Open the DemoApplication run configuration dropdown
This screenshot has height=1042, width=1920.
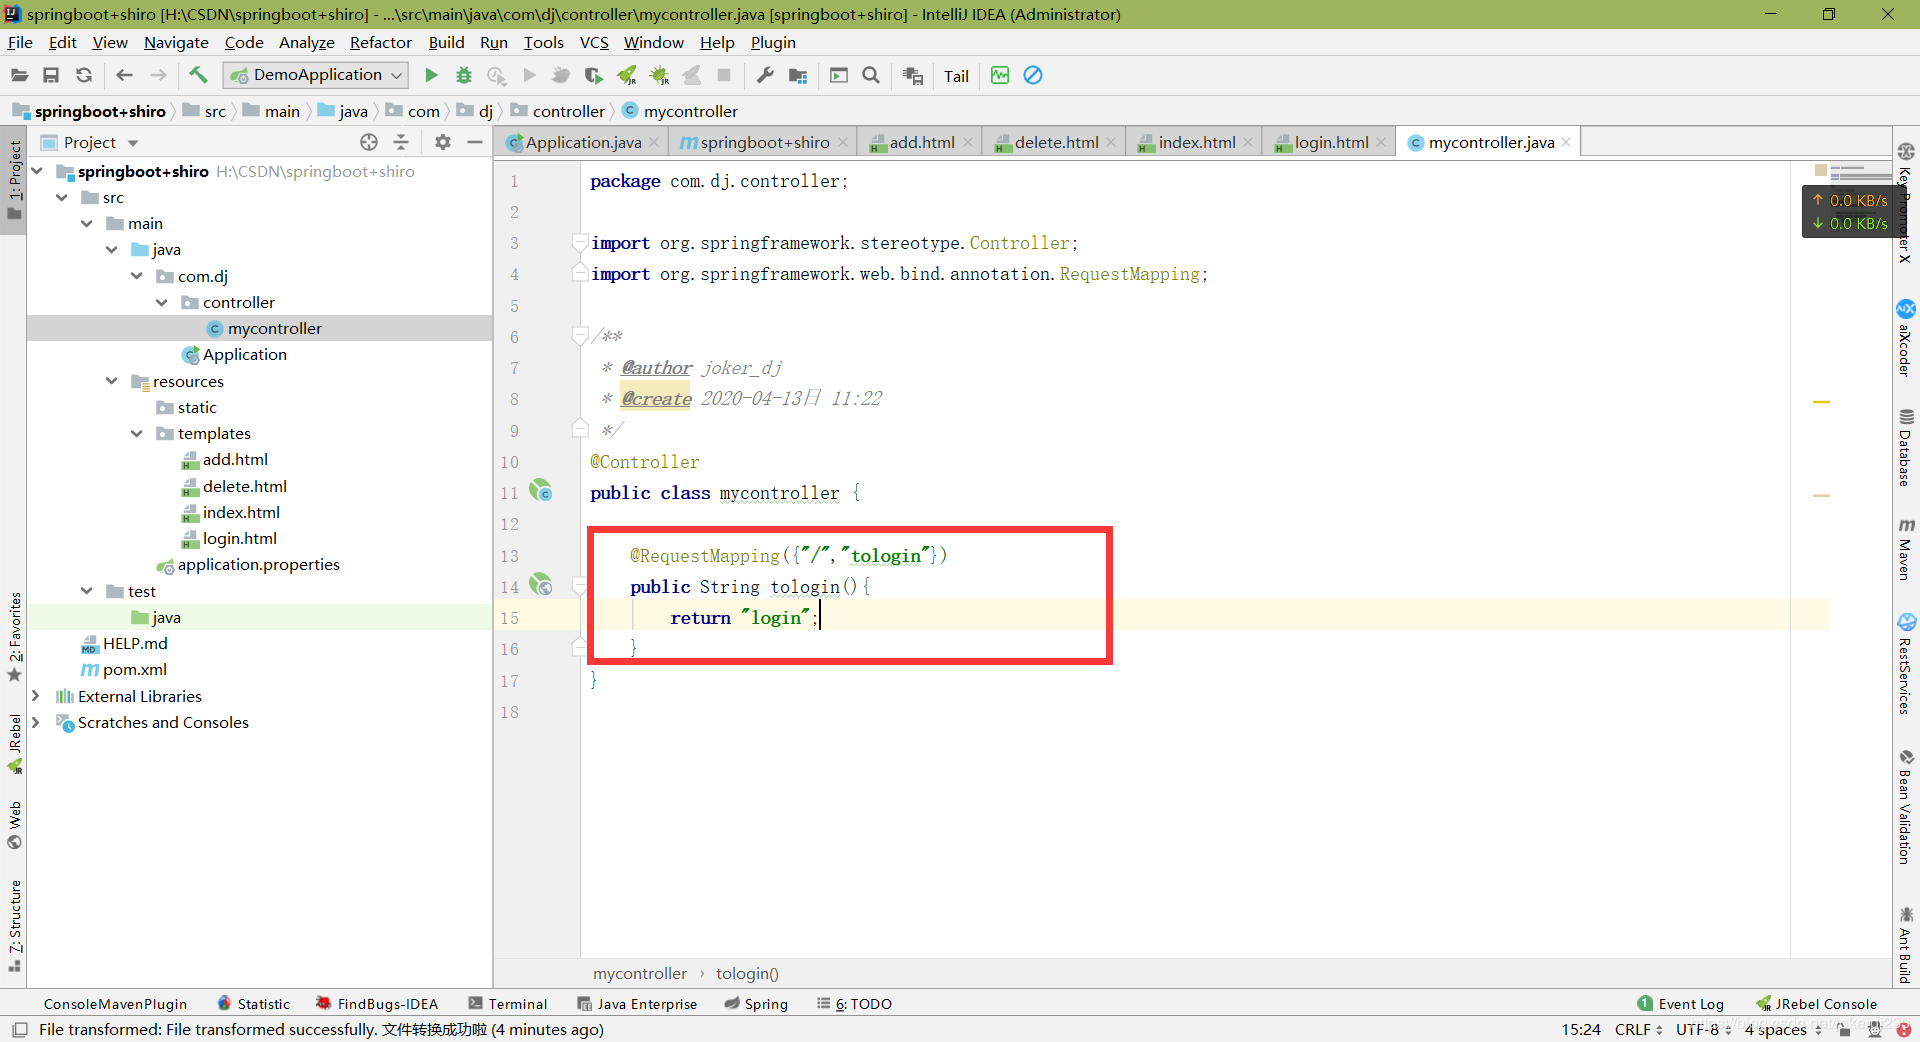[316, 75]
